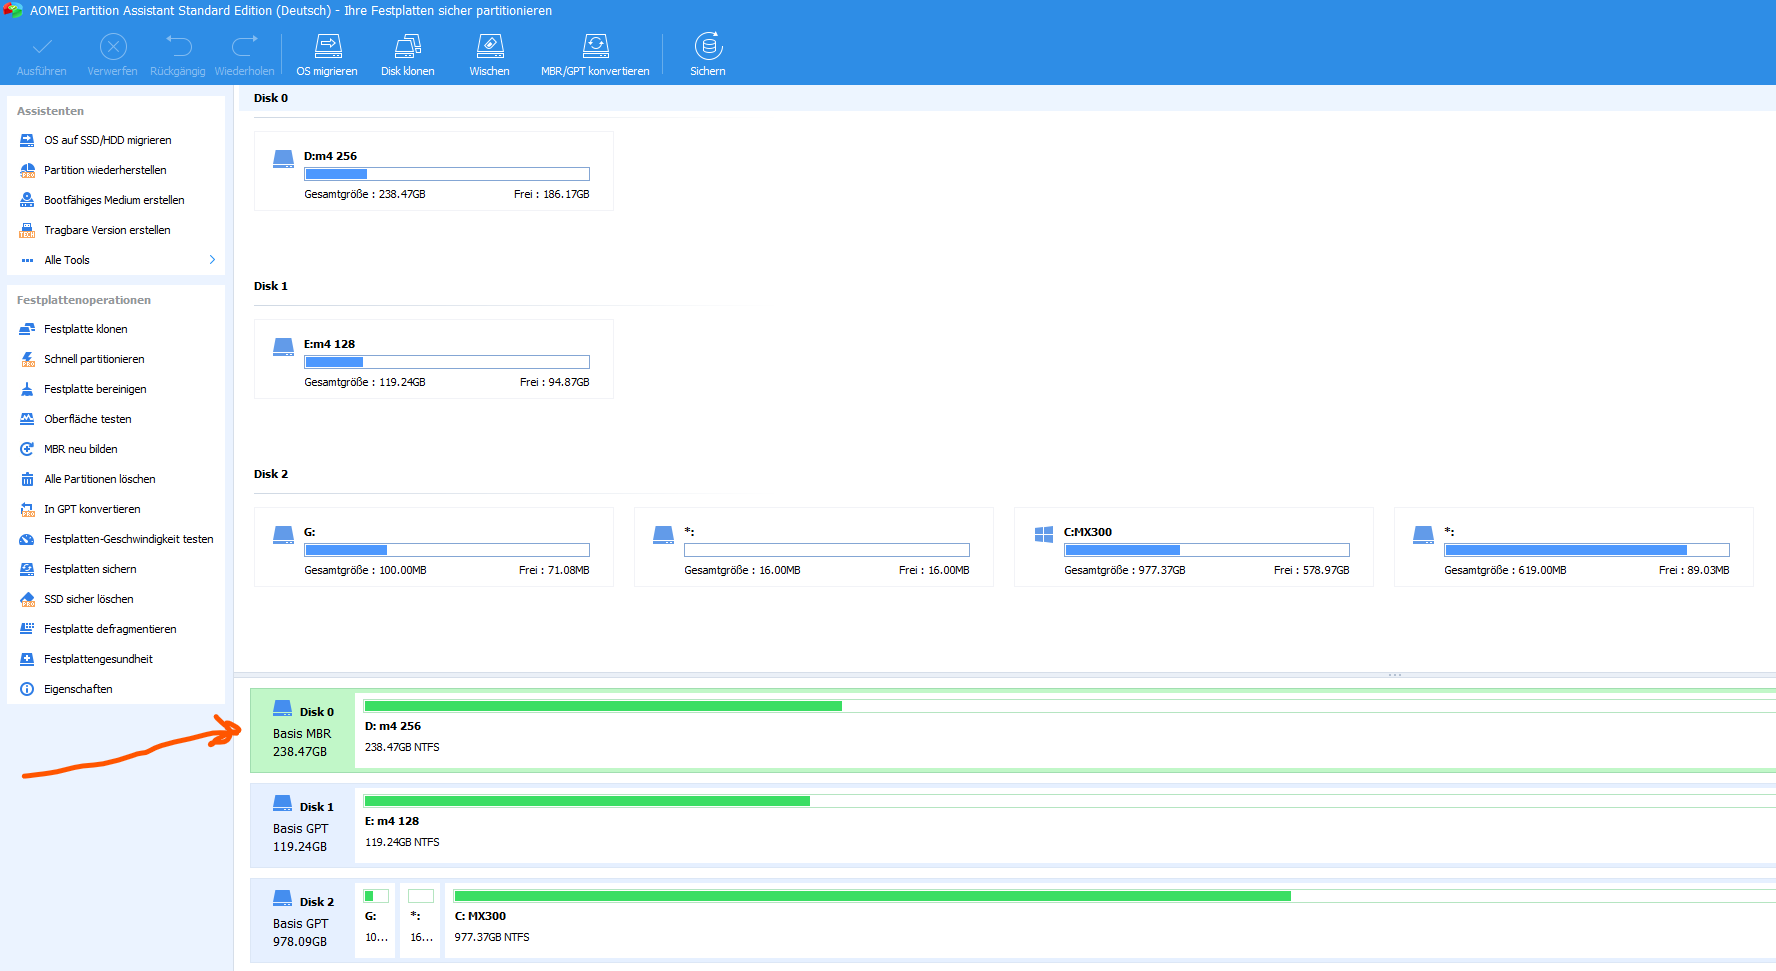Screen dimensions: 1776x971
Task: Click the In GPT konvertieren link
Action: 92,509
